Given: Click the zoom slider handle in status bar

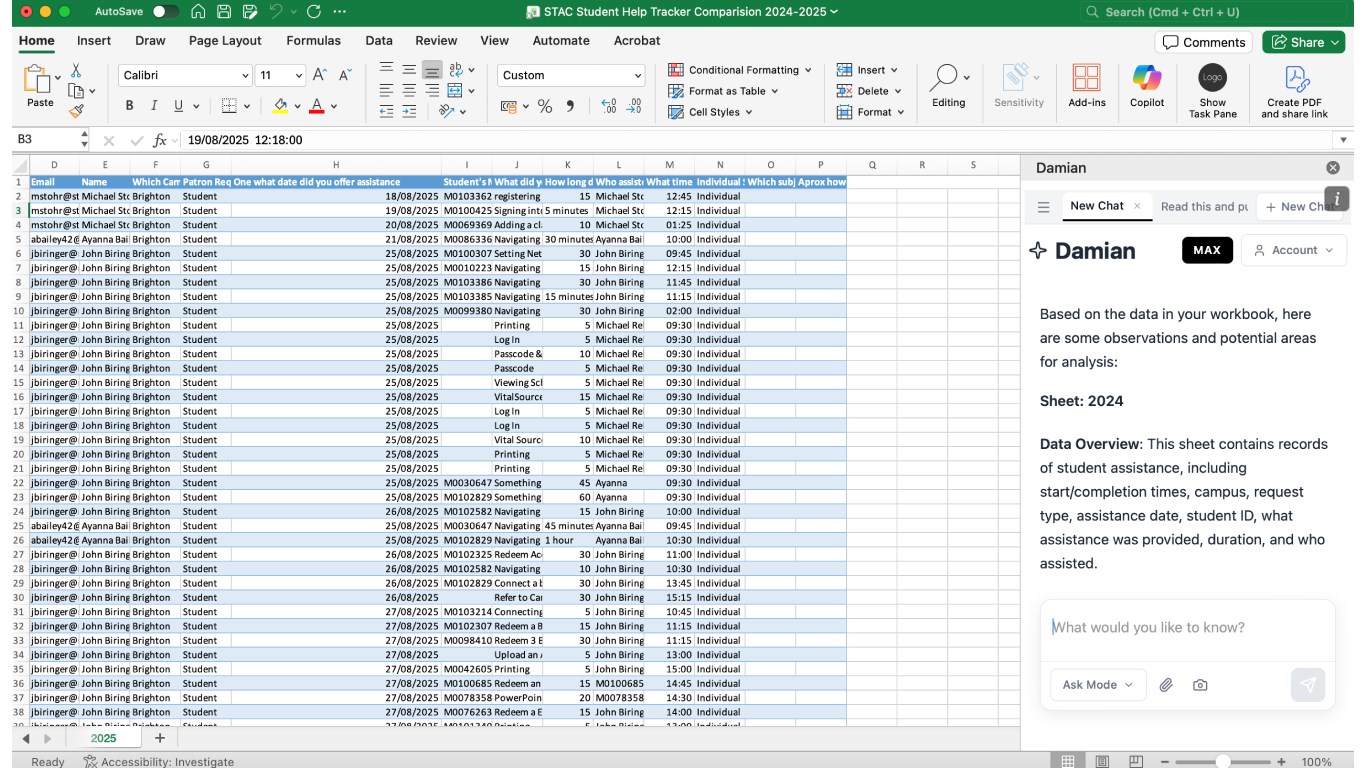Looking at the screenshot, I should tap(1222, 762).
